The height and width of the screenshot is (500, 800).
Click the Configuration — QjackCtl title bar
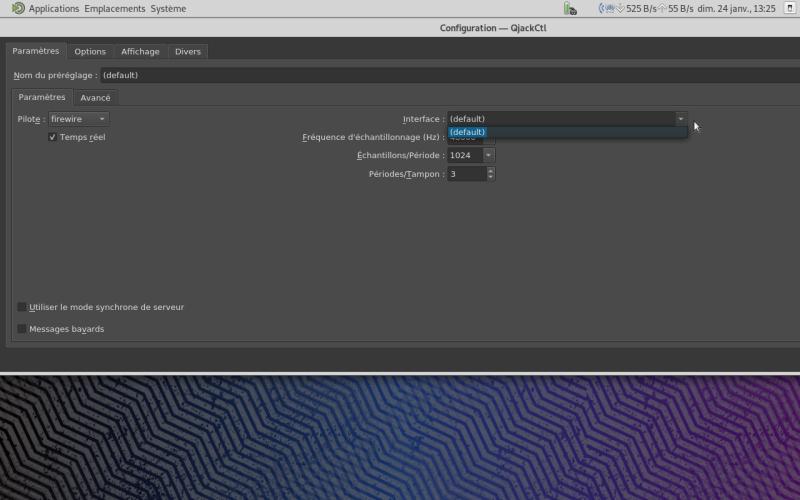[400, 28]
